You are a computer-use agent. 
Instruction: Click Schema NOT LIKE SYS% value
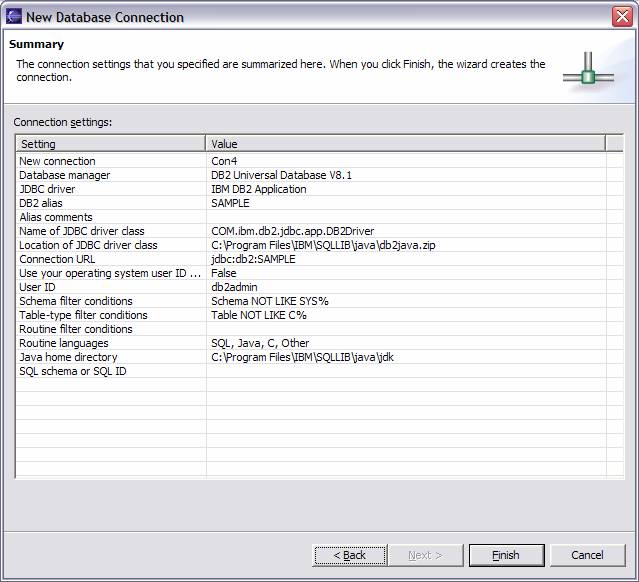[x=270, y=301]
